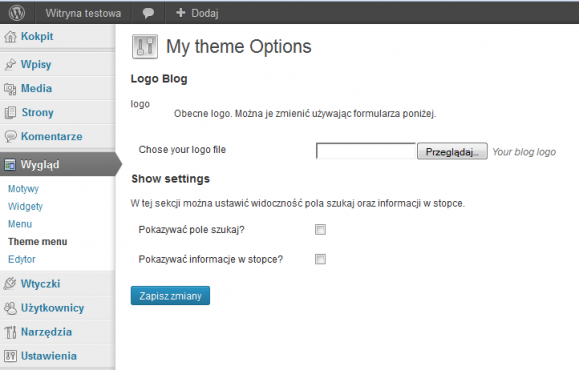Viewport: 579px width, 370px height.
Task: Click the Użytkownicy users icon
Action: (10, 308)
